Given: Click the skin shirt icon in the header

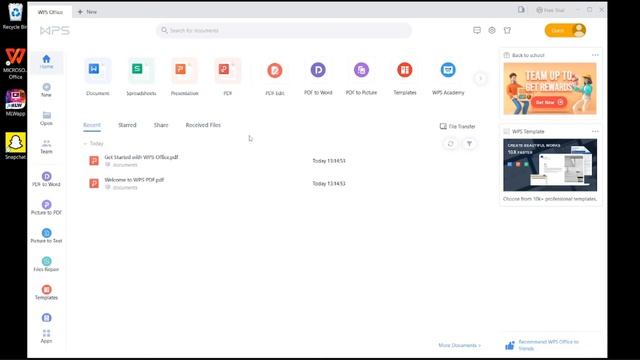Looking at the screenshot, I should [507, 30].
